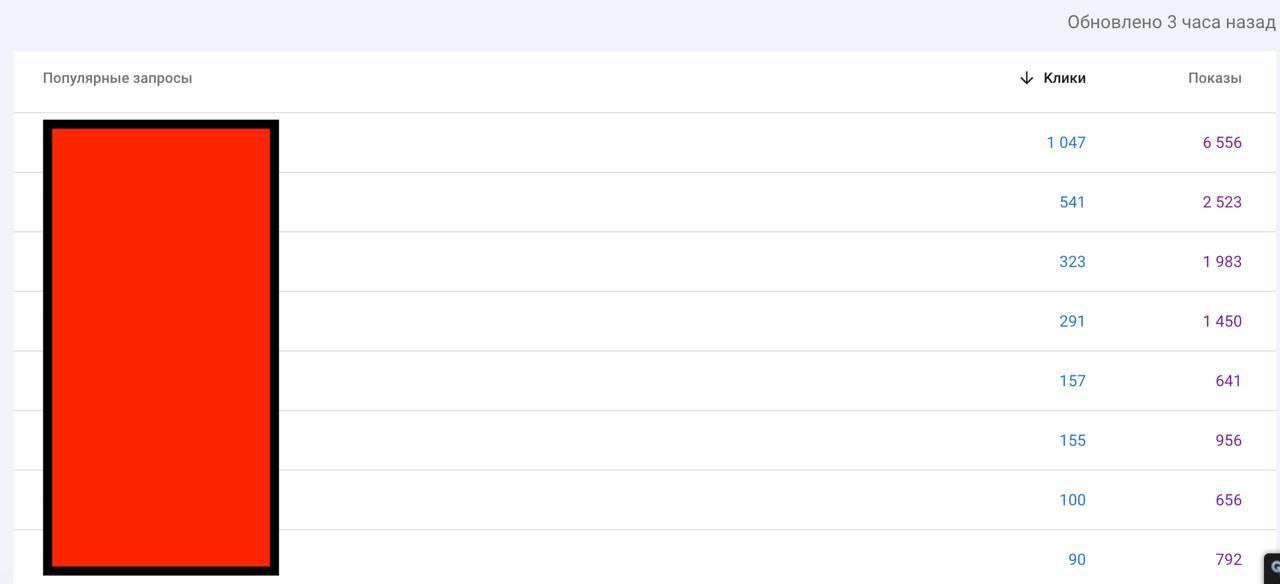The height and width of the screenshot is (584, 1280).
Task: Click the 1 983 impressions link
Action: (x=1222, y=262)
